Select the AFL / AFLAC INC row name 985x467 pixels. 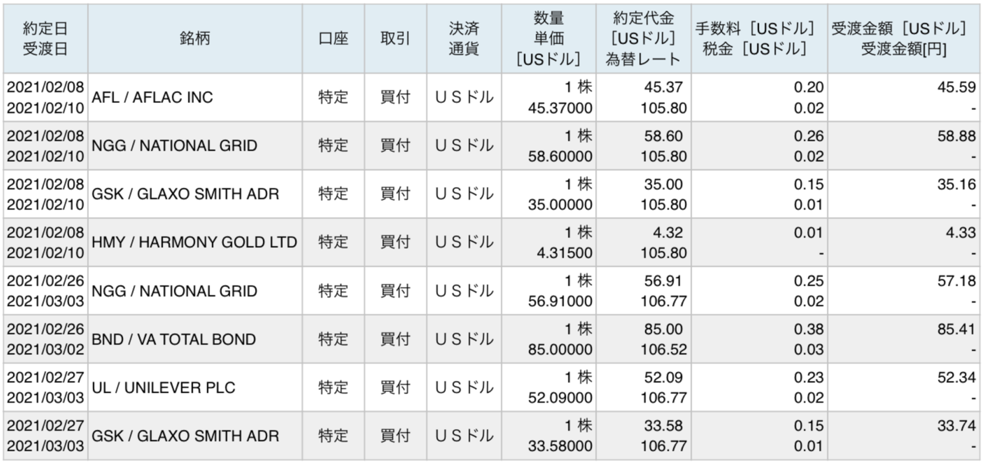point(153,97)
